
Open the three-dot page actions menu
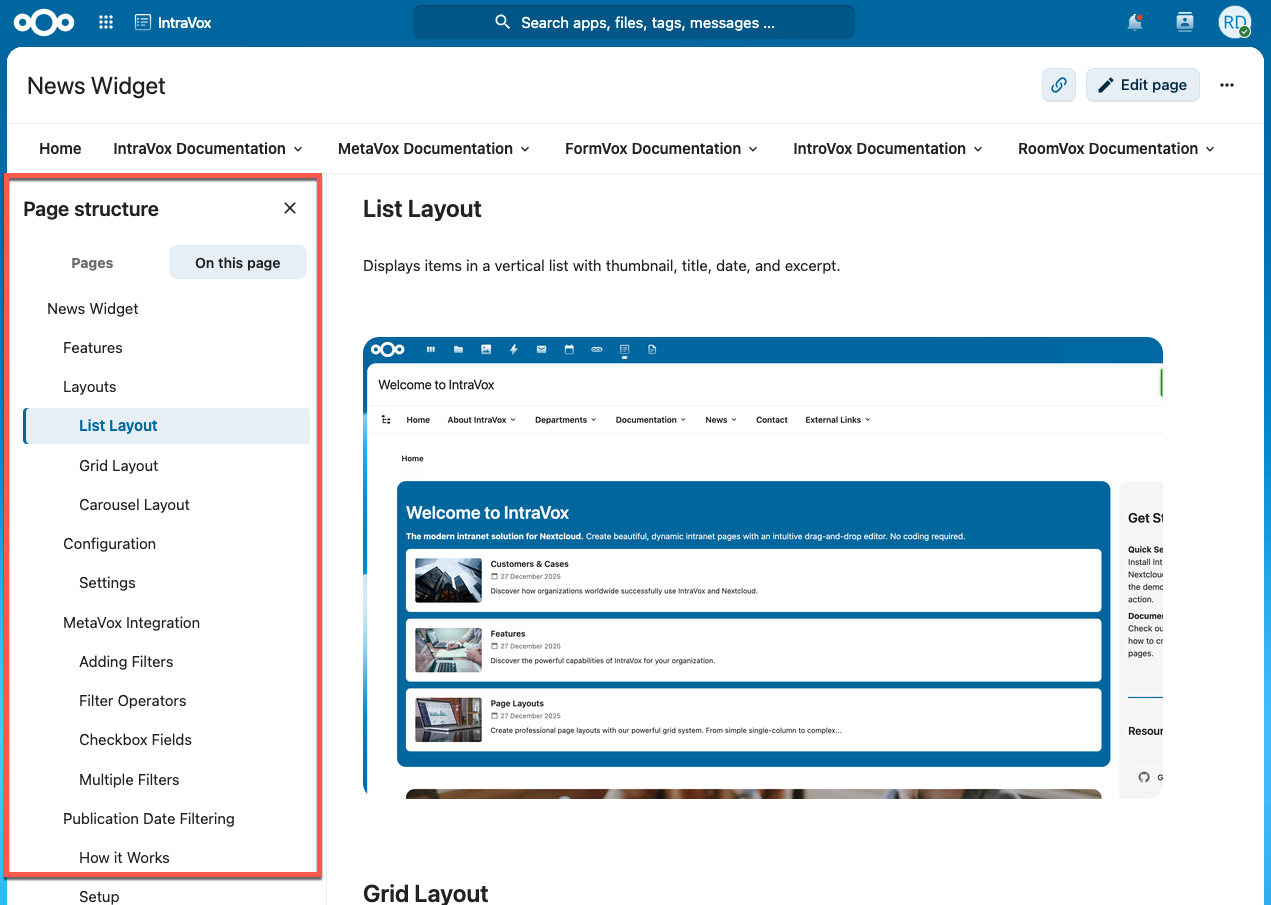pyautogui.click(x=1227, y=85)
